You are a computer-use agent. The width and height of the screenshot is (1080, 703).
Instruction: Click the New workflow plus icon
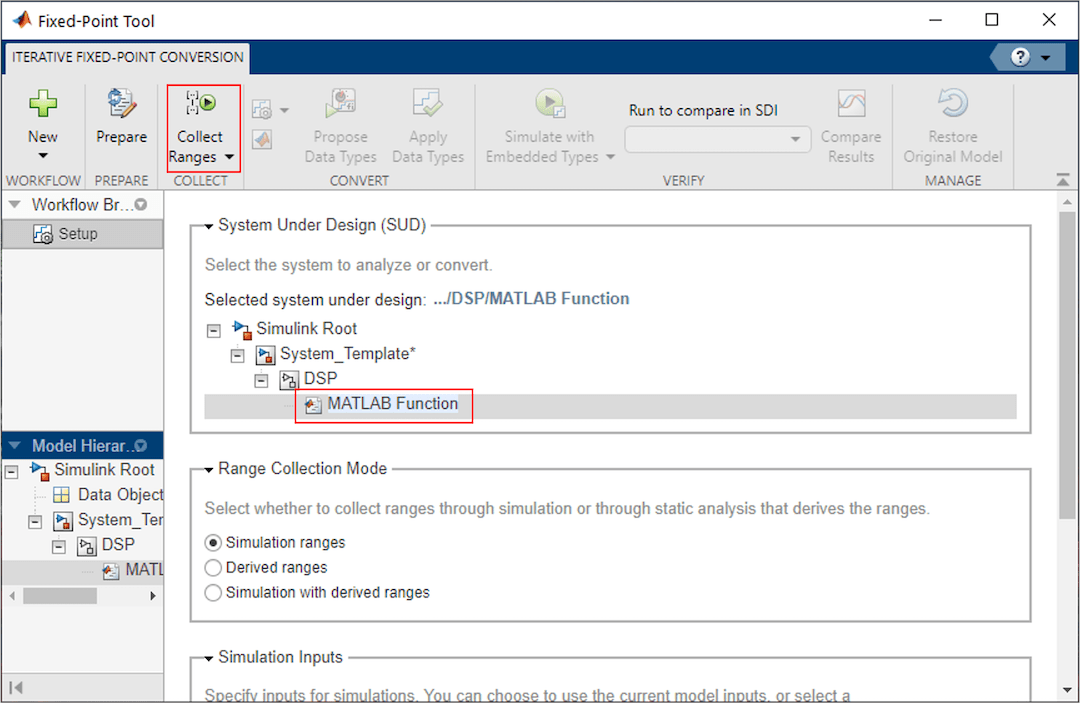pos(42,105)
